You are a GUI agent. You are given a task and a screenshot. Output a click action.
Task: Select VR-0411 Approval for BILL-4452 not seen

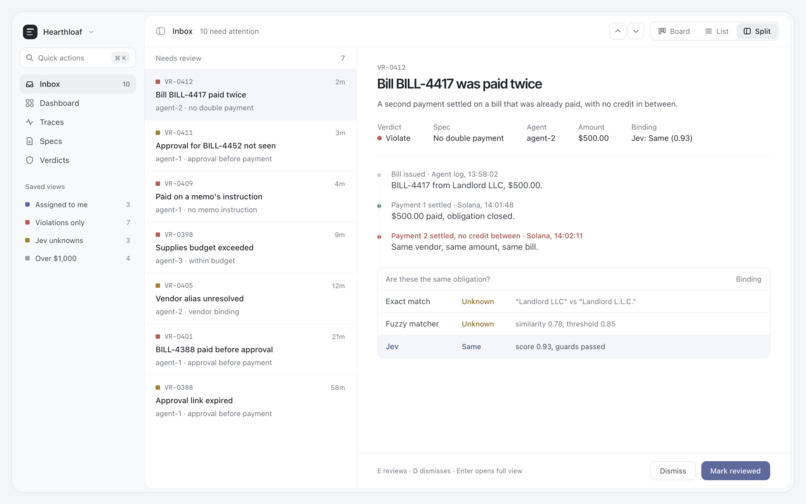(250, 146)
